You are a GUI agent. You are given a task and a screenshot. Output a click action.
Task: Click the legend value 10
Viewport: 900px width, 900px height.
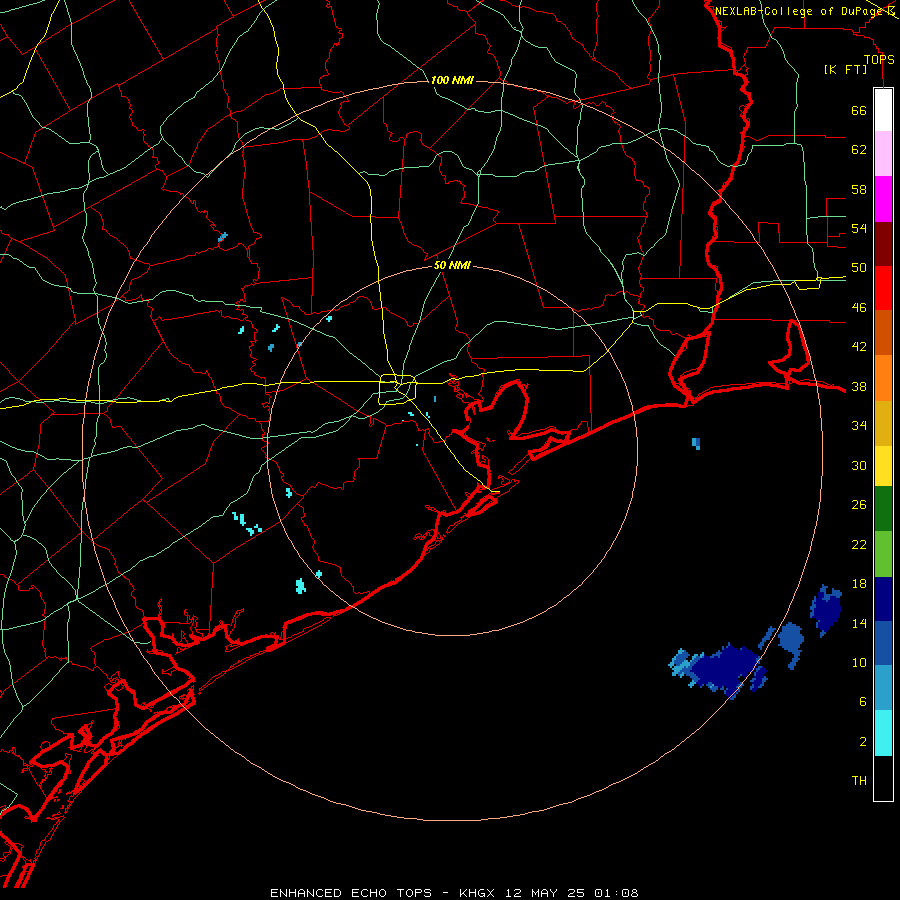(859, 663)
